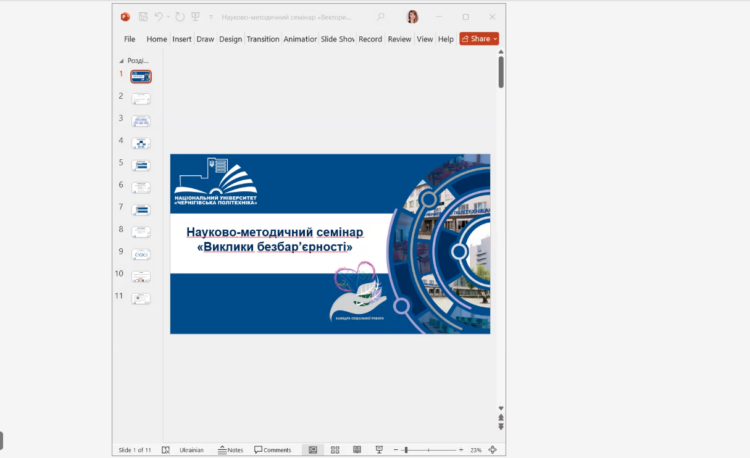This screenshot has width=750, height=458.
Task: Select slide 9 thumbnail
Action: (141, 254)
